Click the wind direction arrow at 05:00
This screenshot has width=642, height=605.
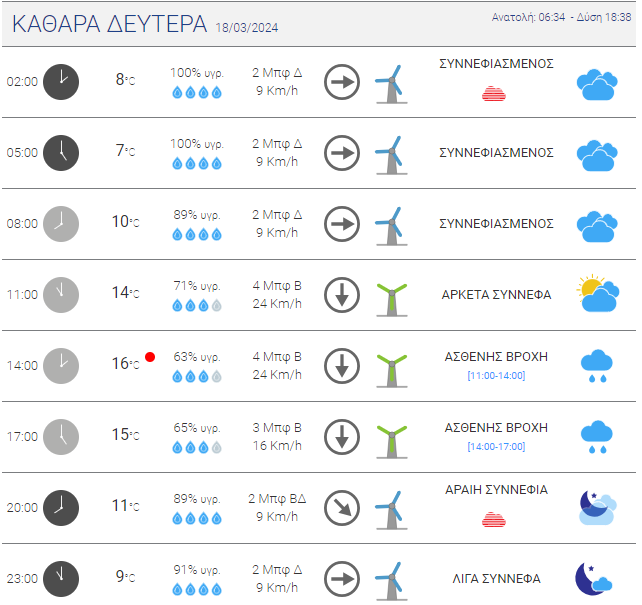(342, 153)
